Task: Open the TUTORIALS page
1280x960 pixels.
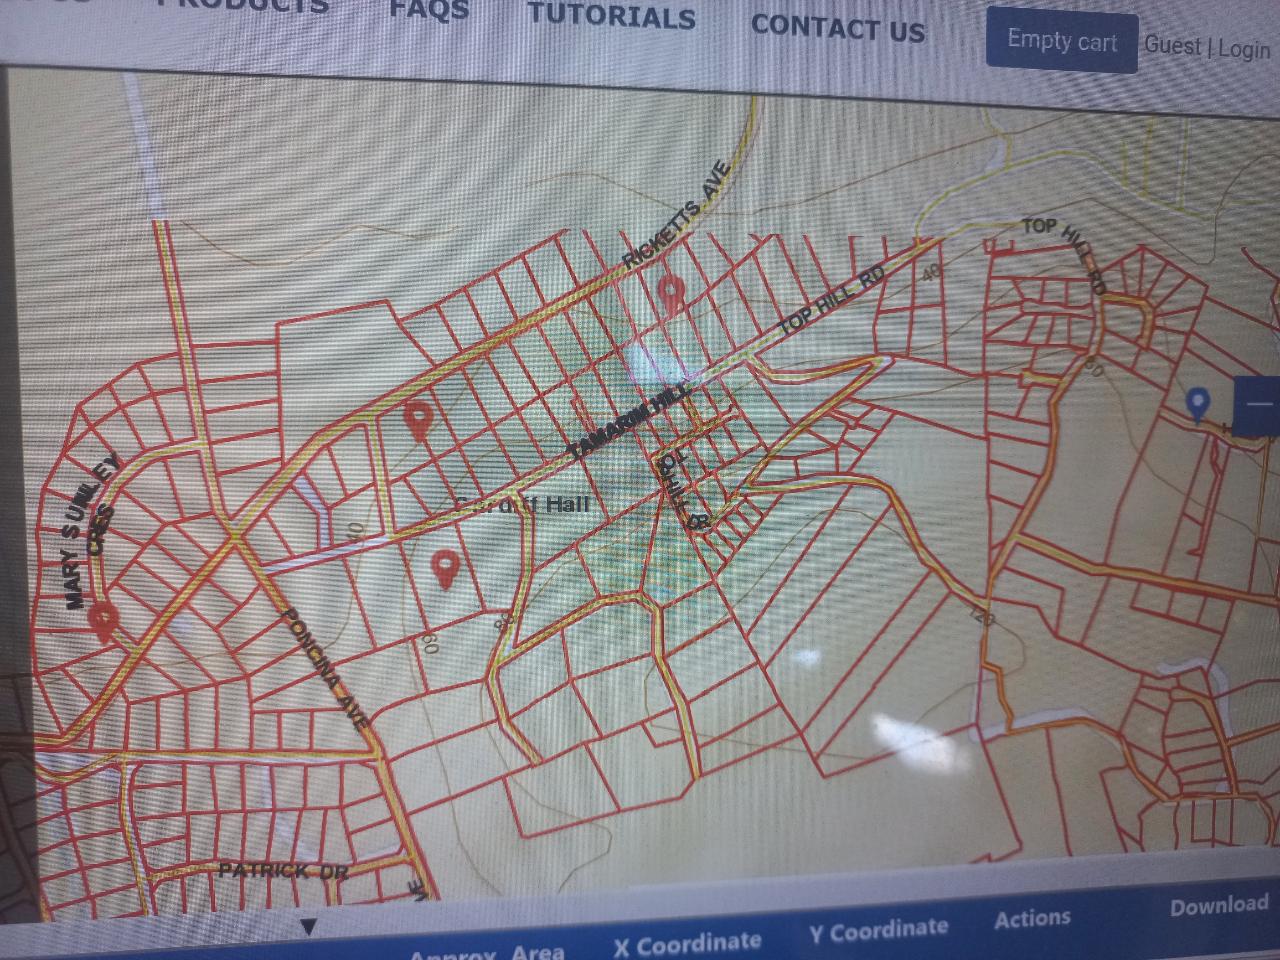Action: click(x=611, y=16)
